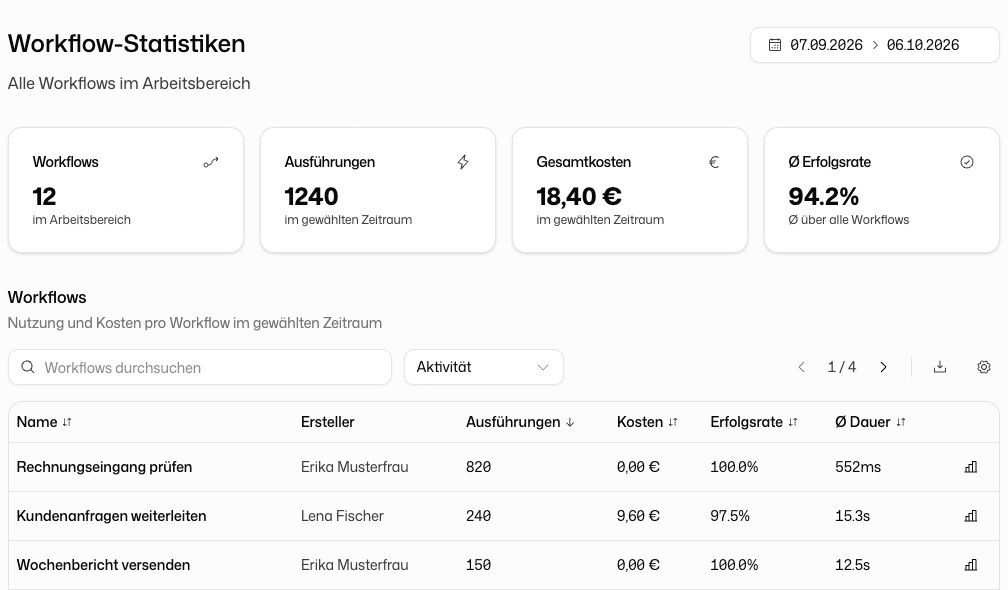Viewport: 1008px width, 590px height.
Task: Go to the next page of workflows
Action: [883, 367]
